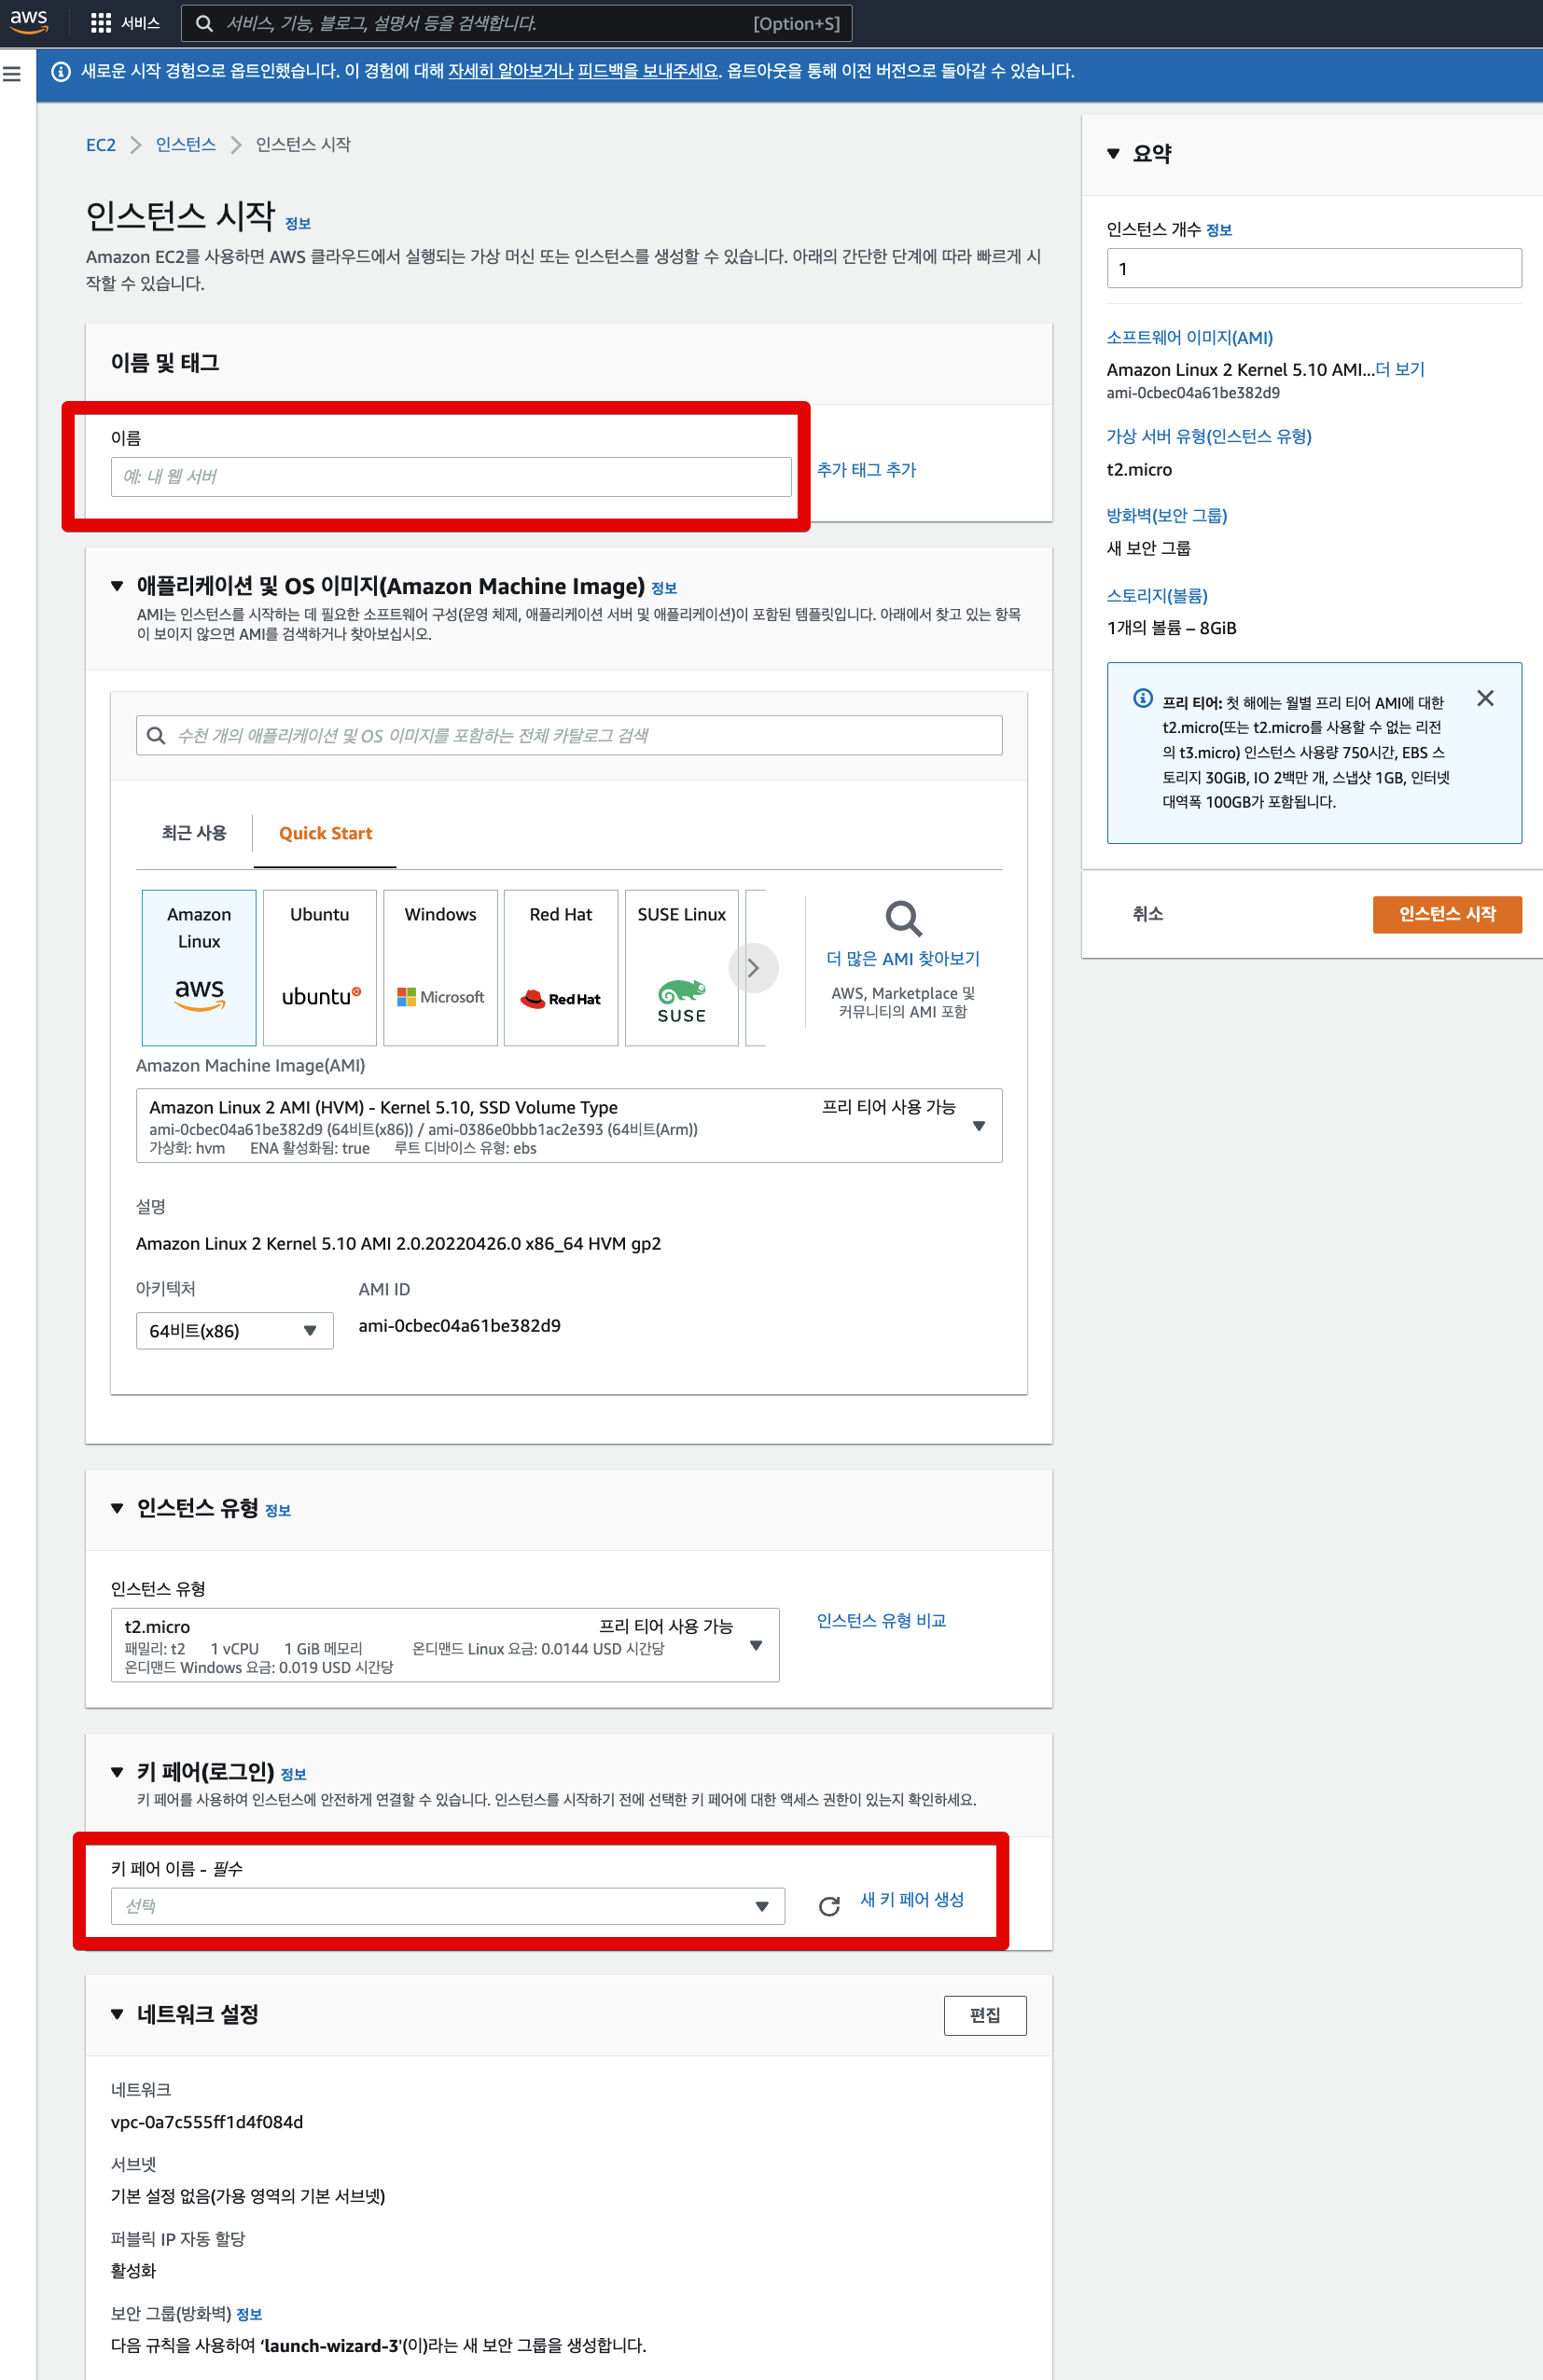The image size is (1543, 2380).
Task: Click the 취소 button
Action: [1147, 914]
